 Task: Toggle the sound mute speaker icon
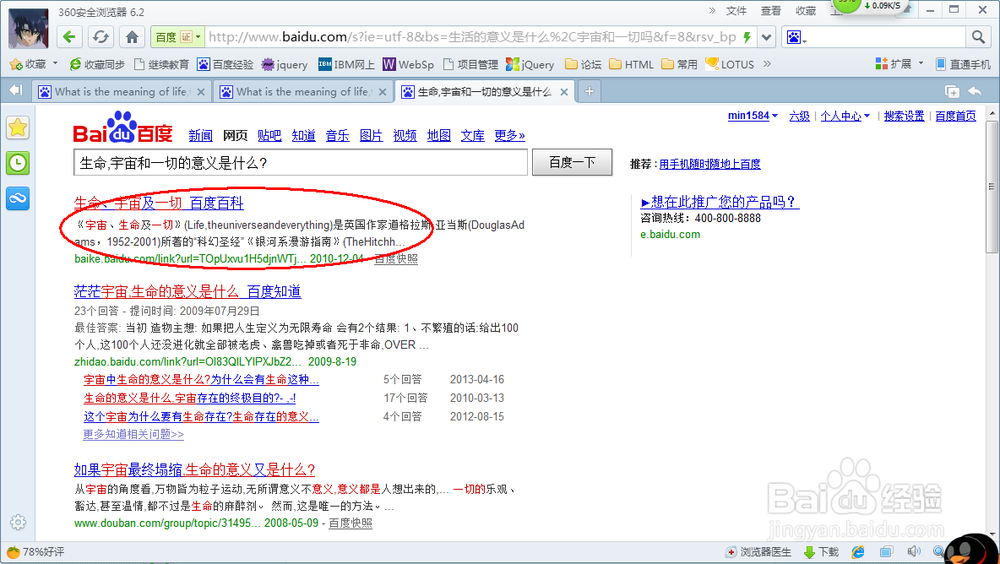915,552
